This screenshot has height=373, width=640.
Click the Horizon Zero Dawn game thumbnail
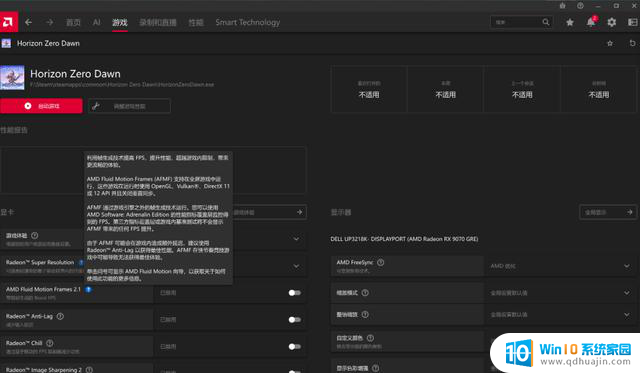(12, 78)
